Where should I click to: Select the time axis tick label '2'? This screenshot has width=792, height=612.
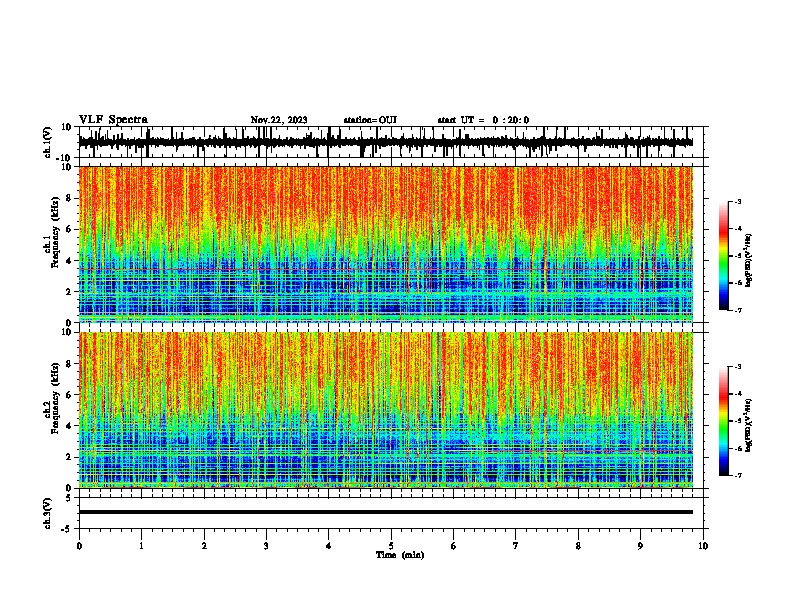tap(204, 546)
